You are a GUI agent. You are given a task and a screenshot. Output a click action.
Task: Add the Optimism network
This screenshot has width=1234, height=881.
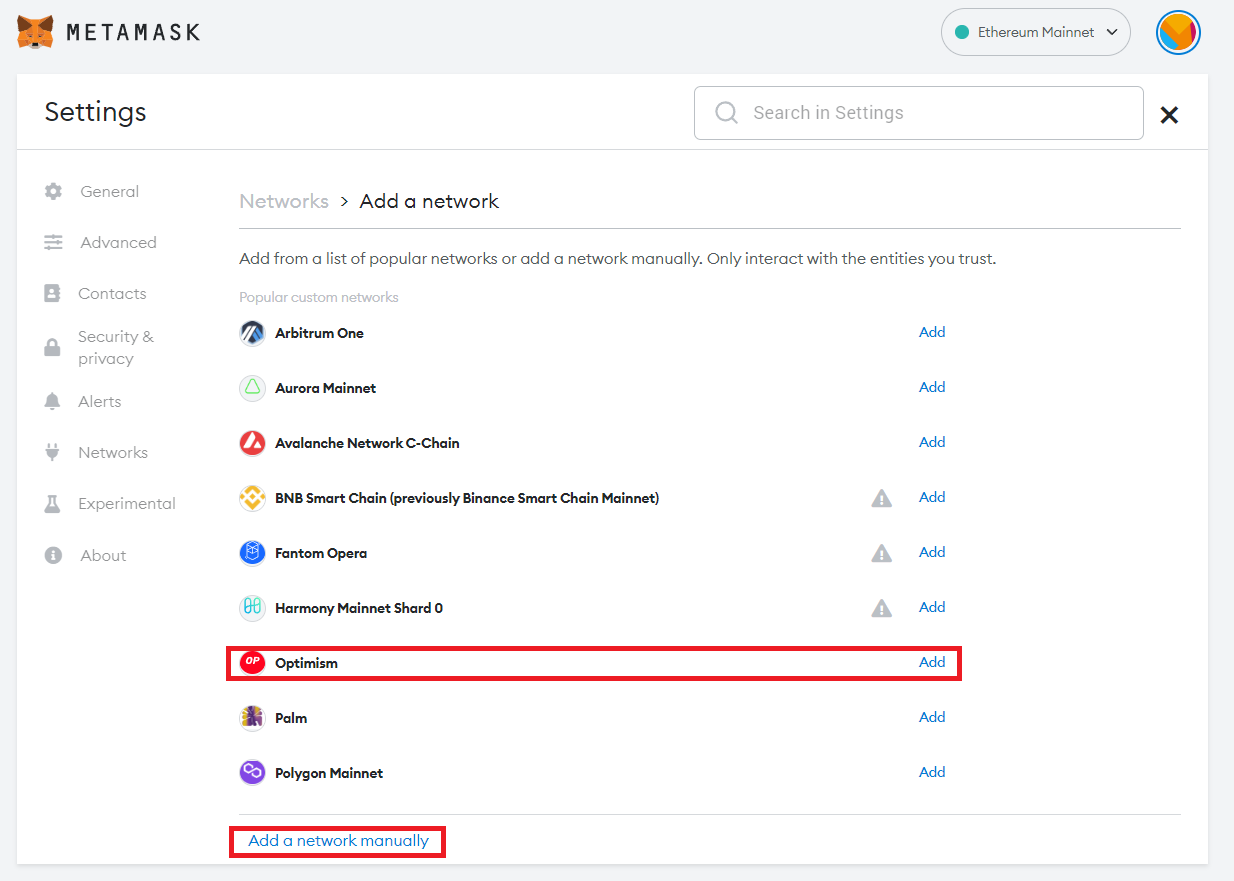coord(932,662)
